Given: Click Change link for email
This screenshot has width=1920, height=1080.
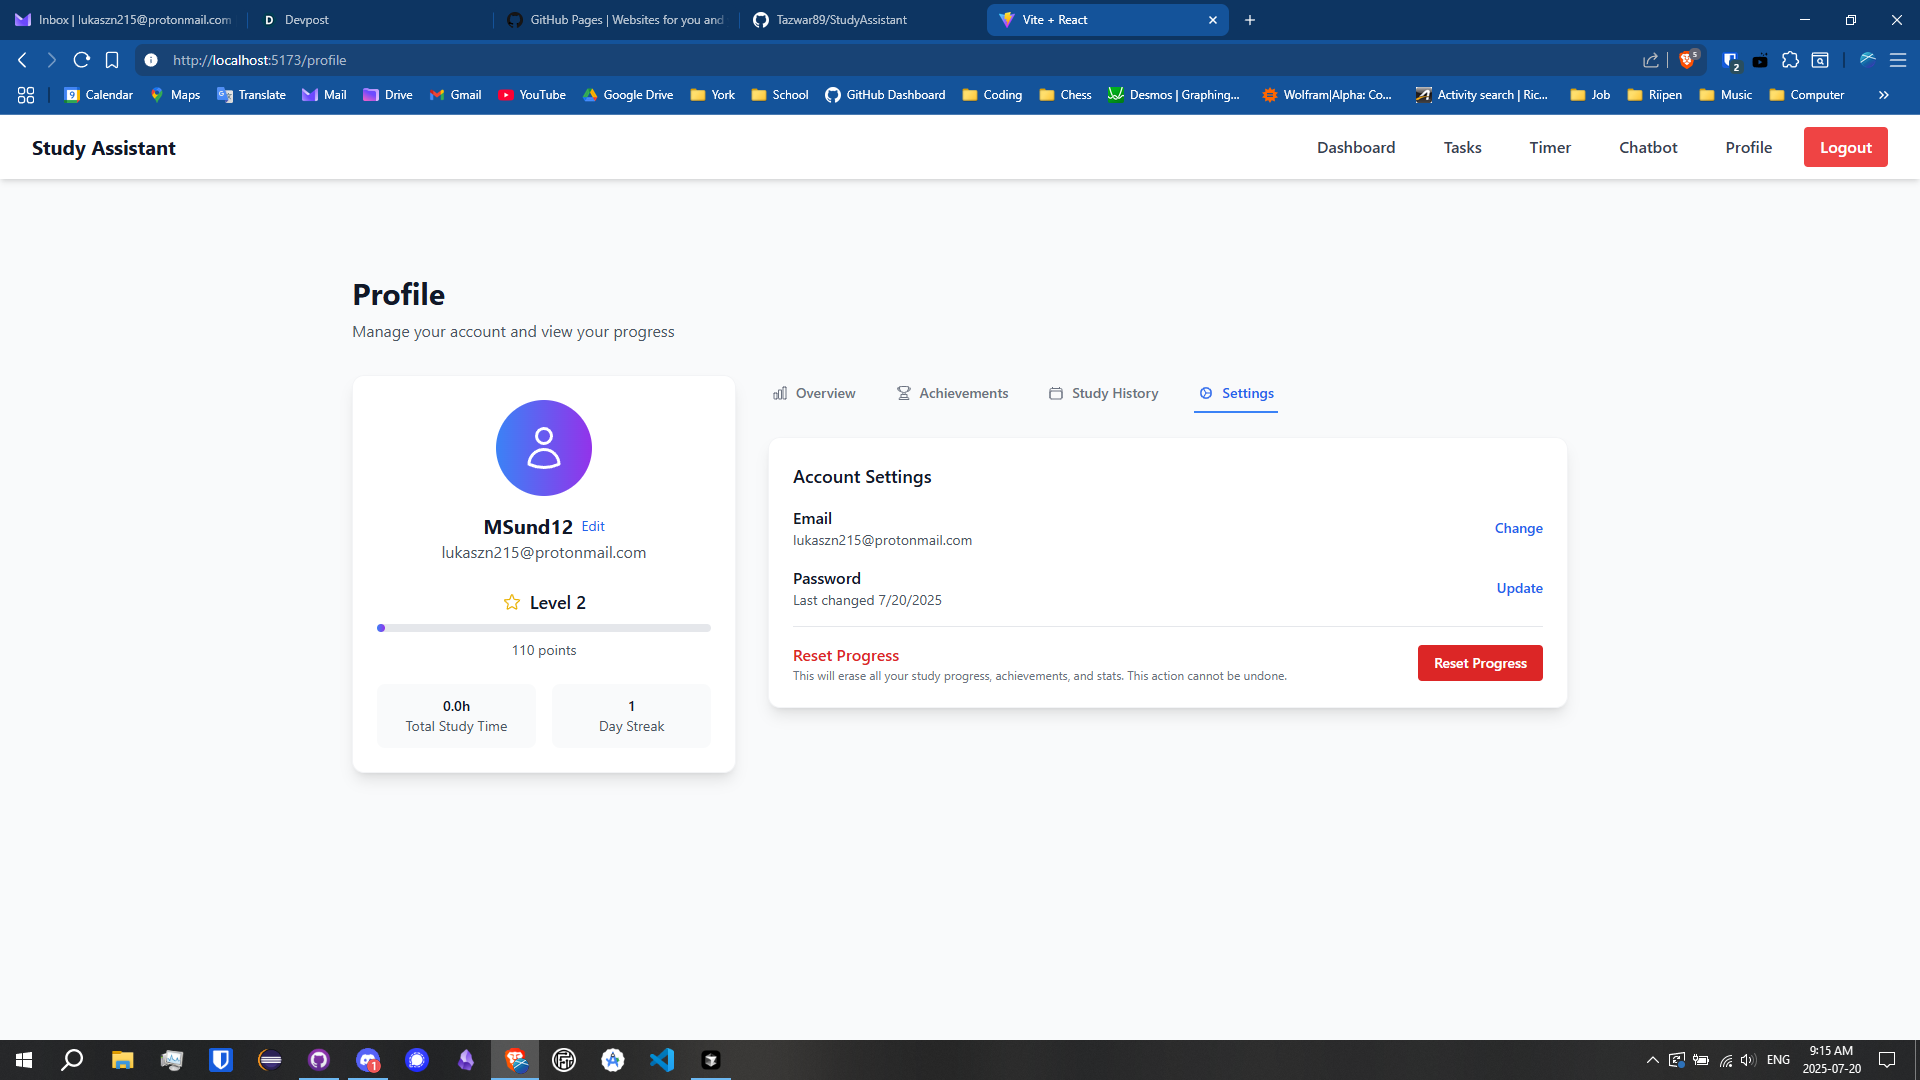Looking at the screenshot, I should pyautogui.click(x=1518, y=528).
